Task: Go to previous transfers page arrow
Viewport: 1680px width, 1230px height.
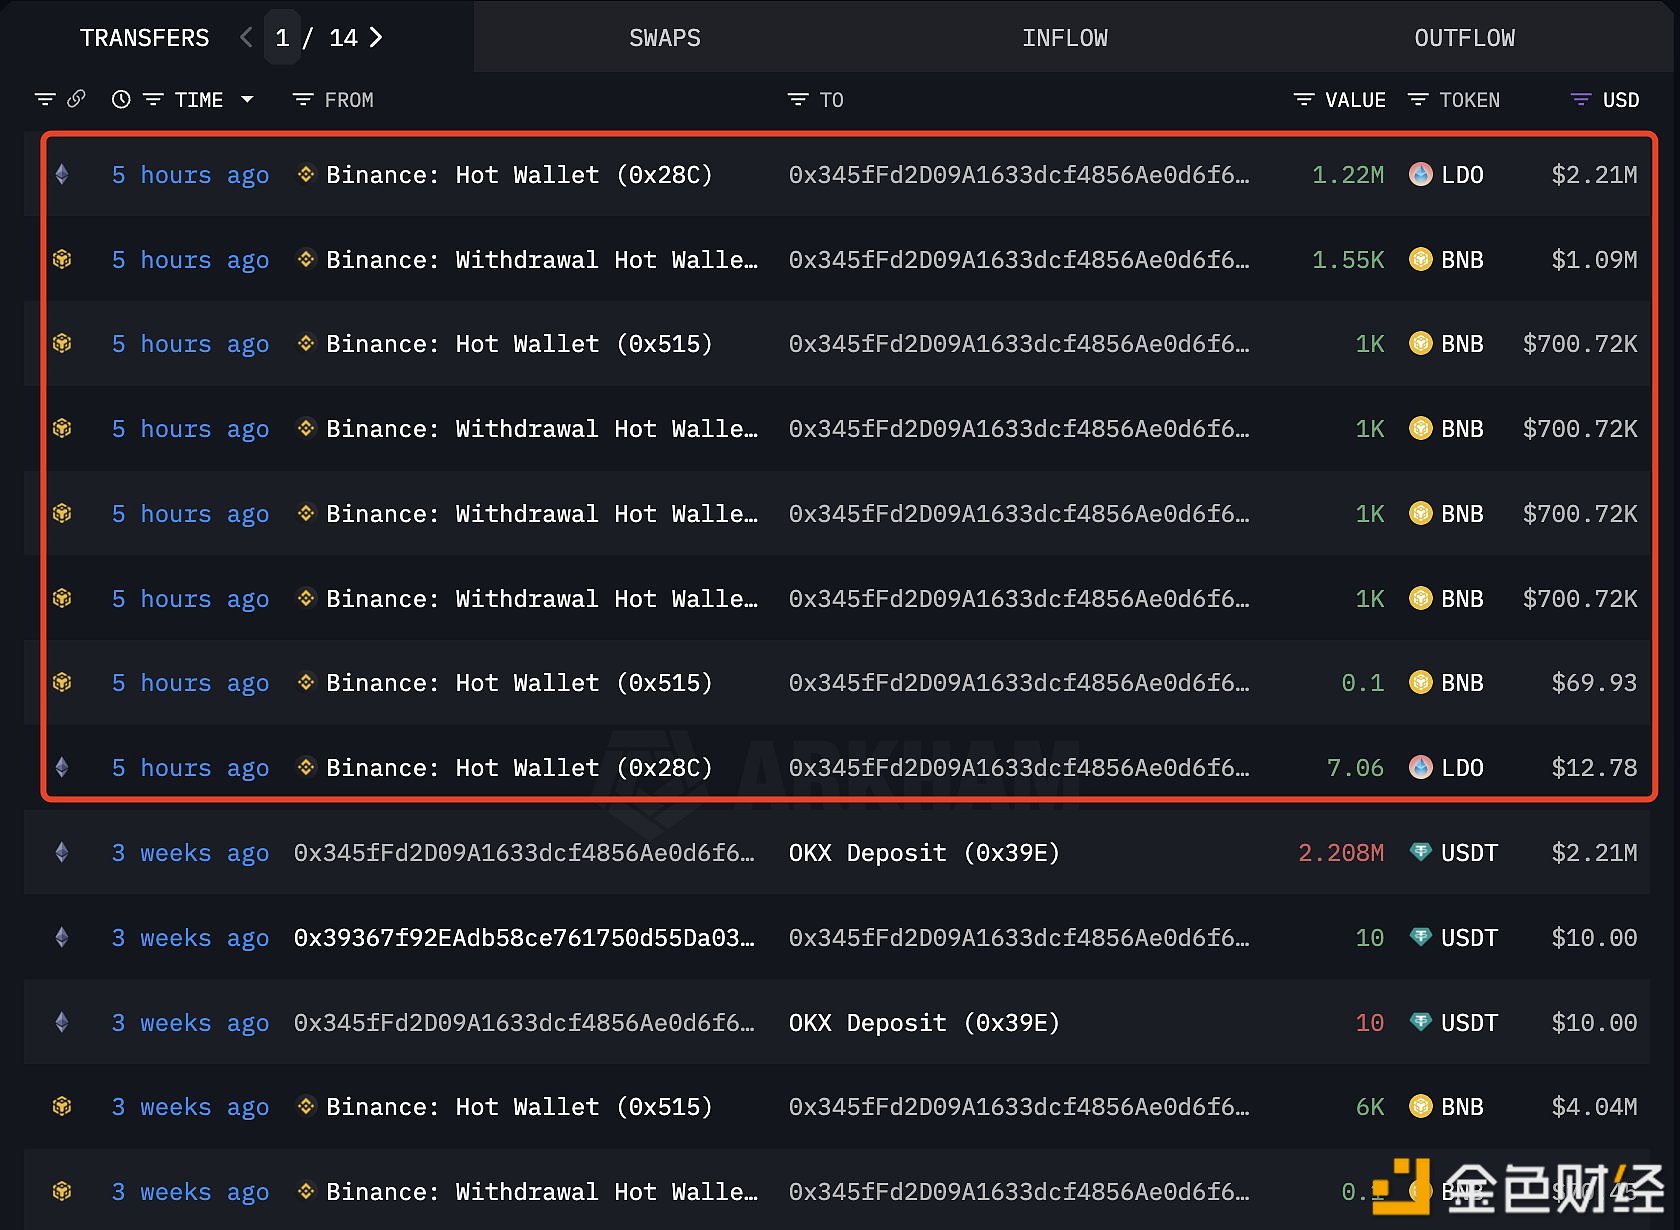Action: [246, 38]
